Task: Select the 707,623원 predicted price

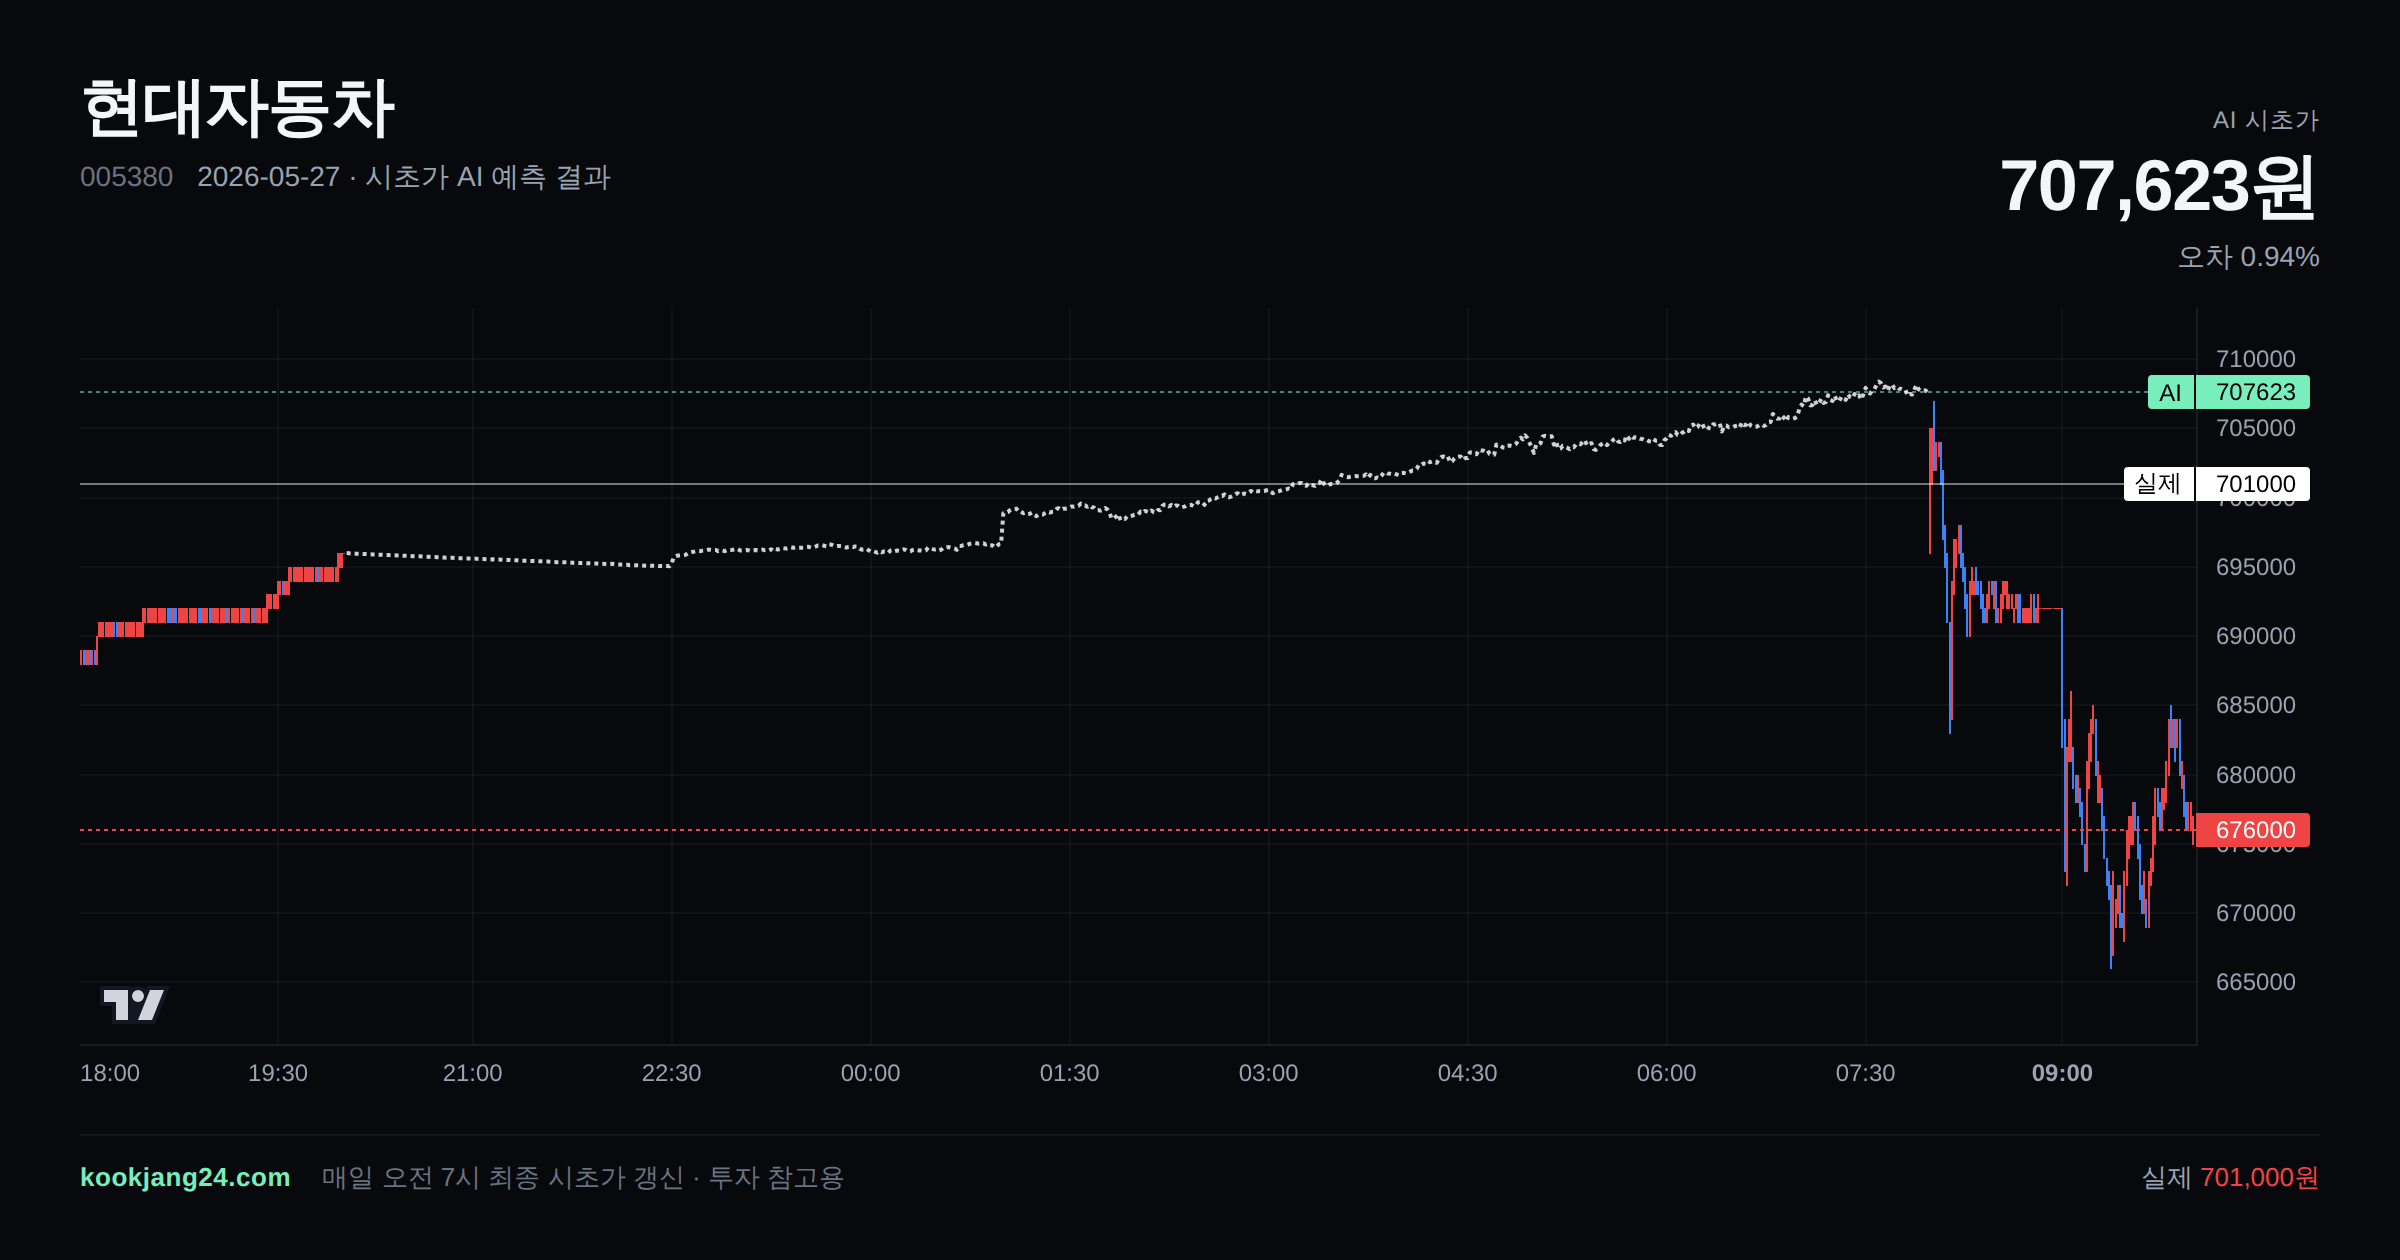Action: [x=2158, y=186]
